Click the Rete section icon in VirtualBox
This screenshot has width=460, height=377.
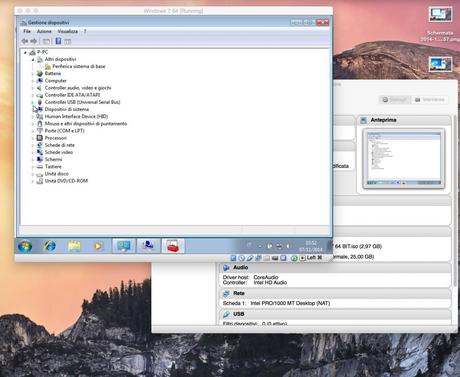(x=226, y=294)
